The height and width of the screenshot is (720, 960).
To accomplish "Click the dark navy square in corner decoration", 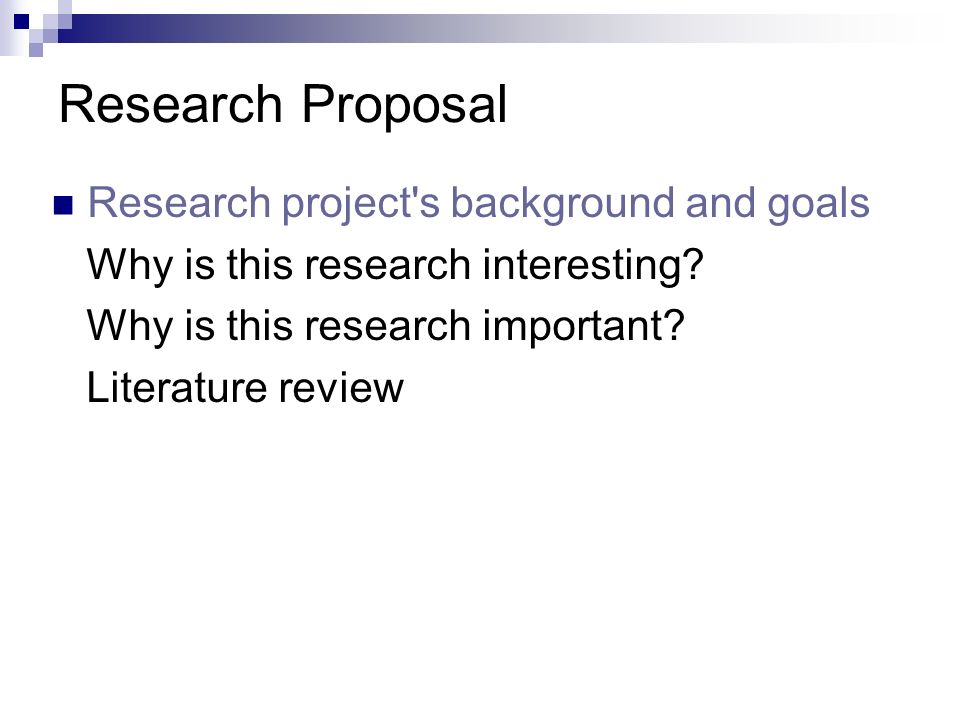I will click(21, 21).
